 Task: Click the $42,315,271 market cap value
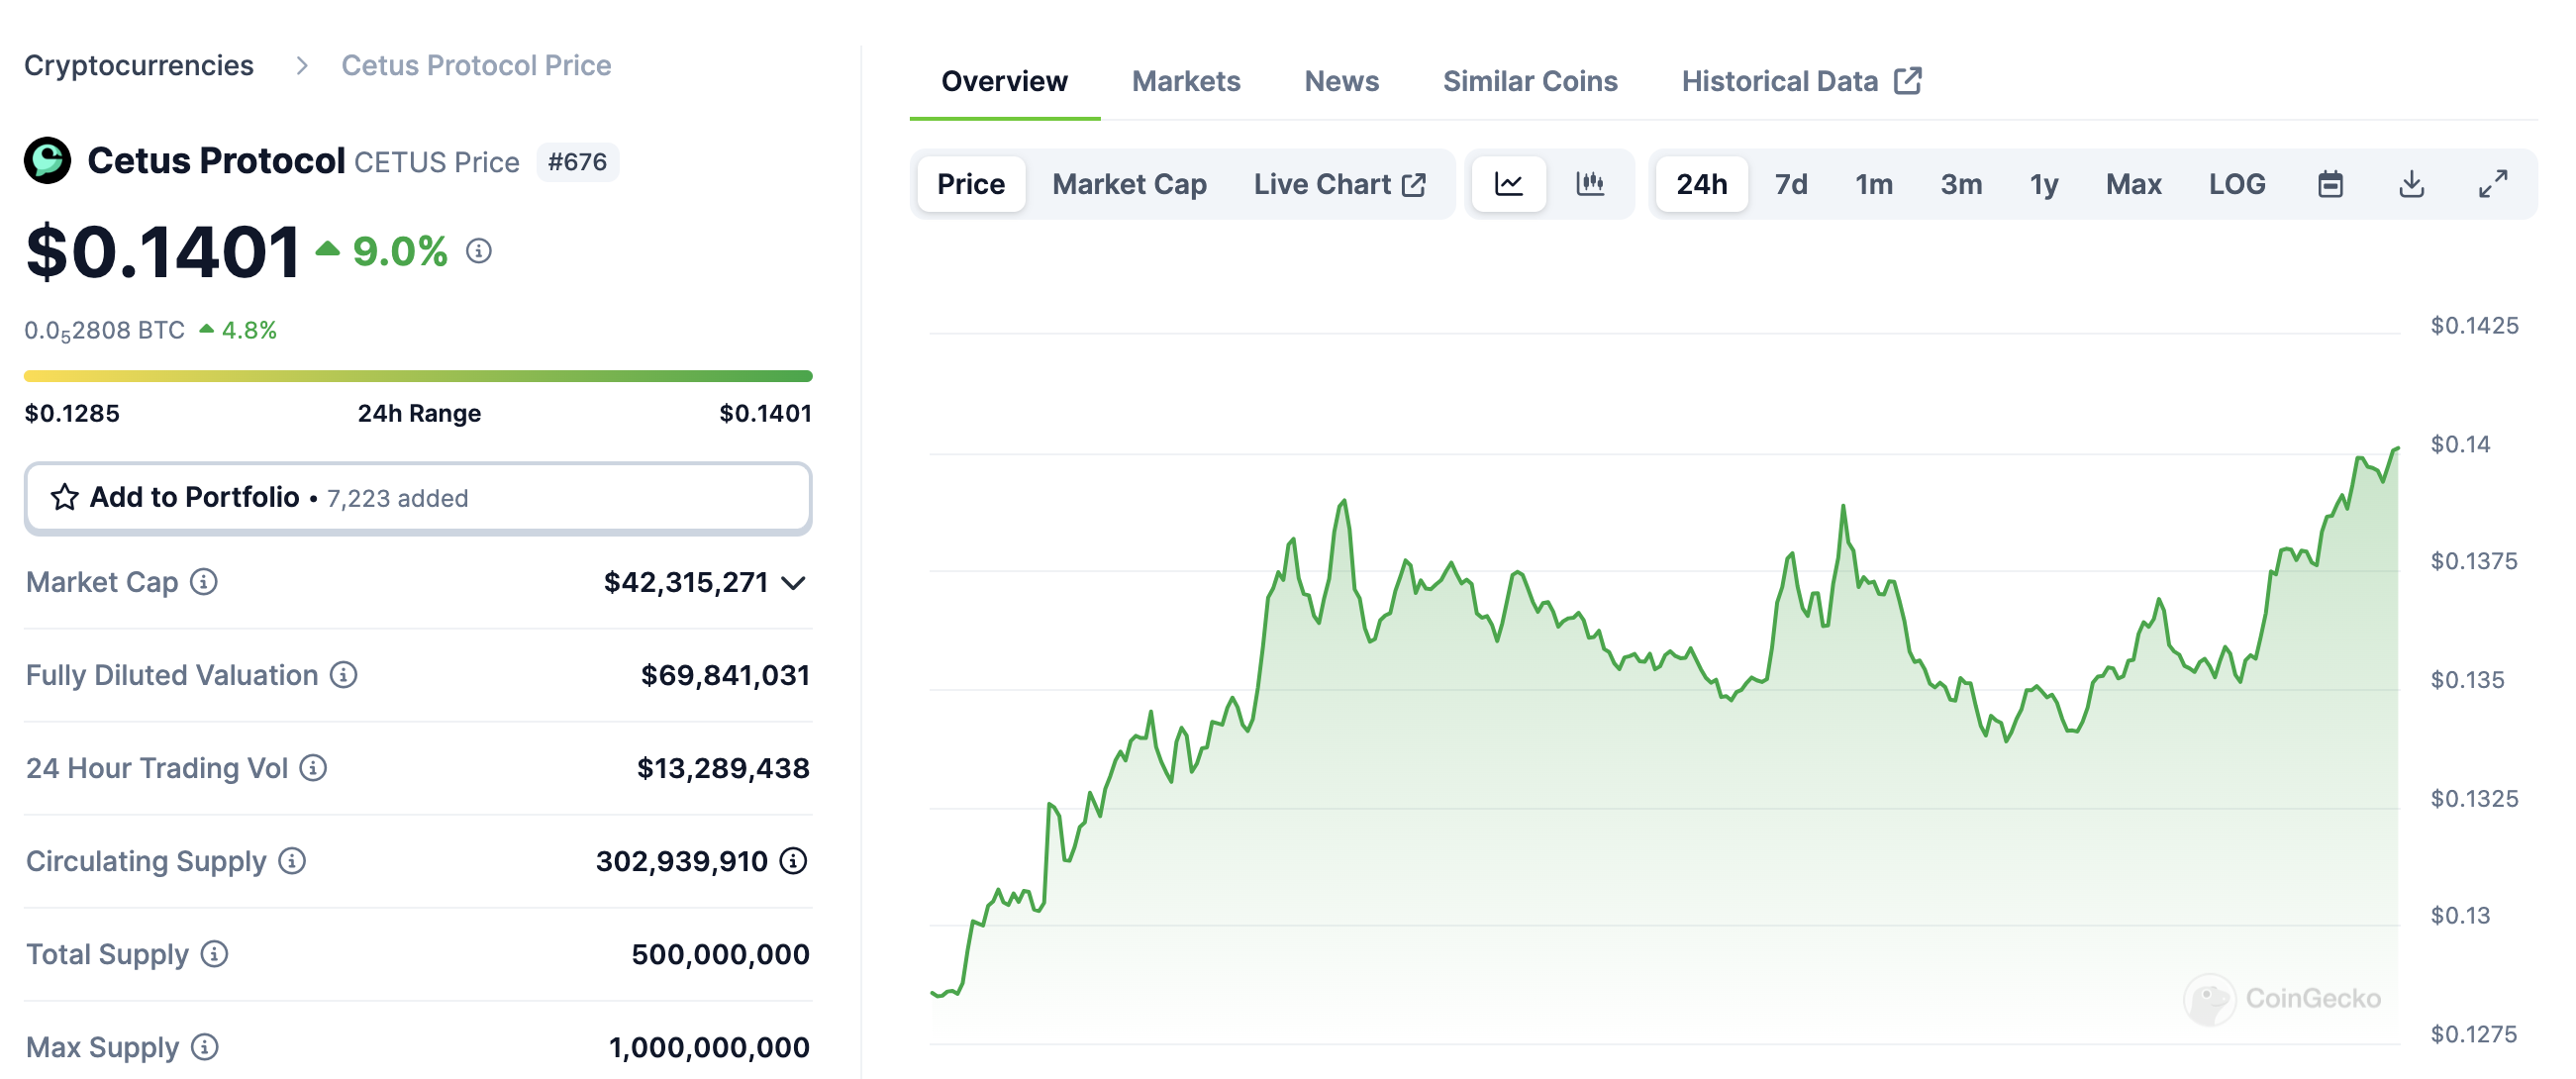[686, 582]
